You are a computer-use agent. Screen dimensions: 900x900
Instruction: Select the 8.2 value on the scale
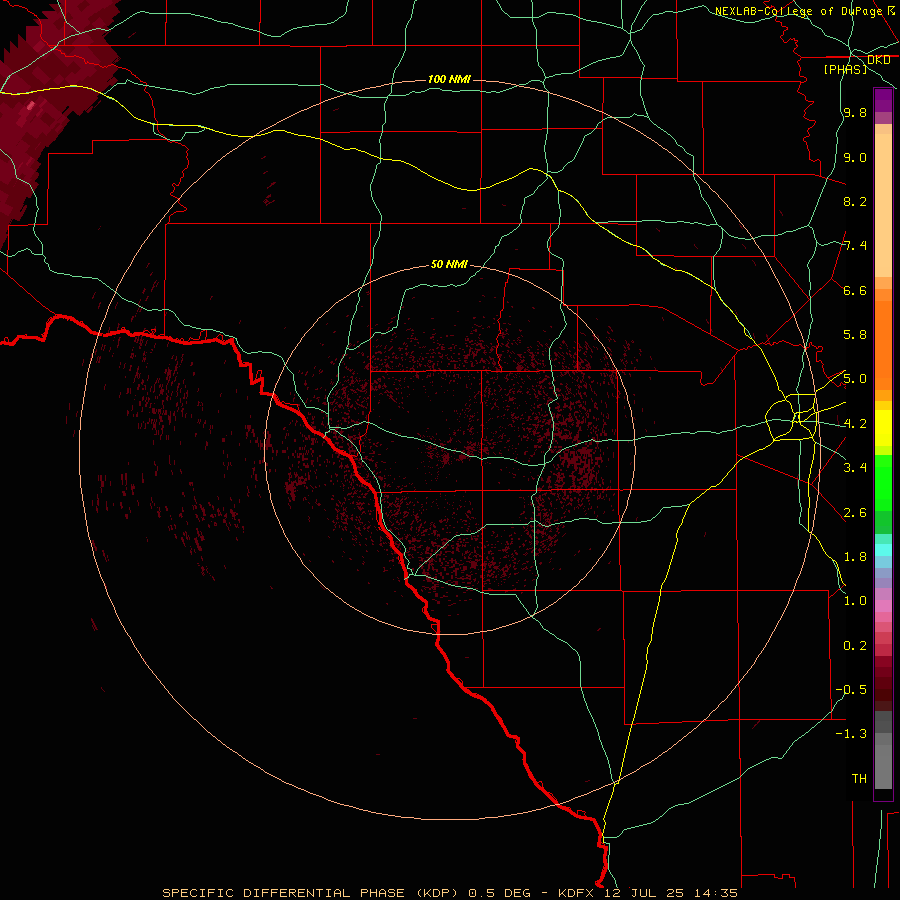coord(855,201)
